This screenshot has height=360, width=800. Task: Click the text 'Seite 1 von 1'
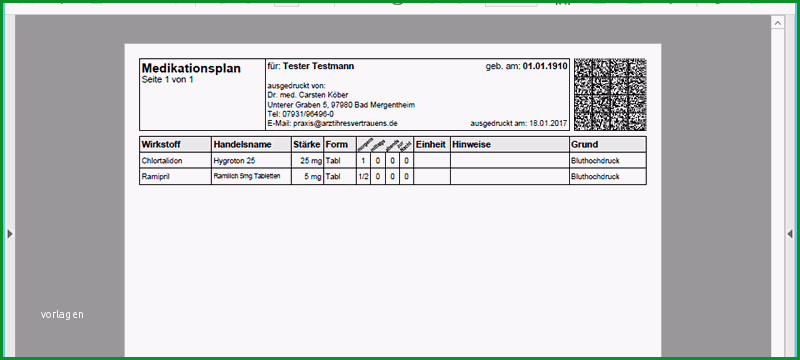click(x=167, y=80)
